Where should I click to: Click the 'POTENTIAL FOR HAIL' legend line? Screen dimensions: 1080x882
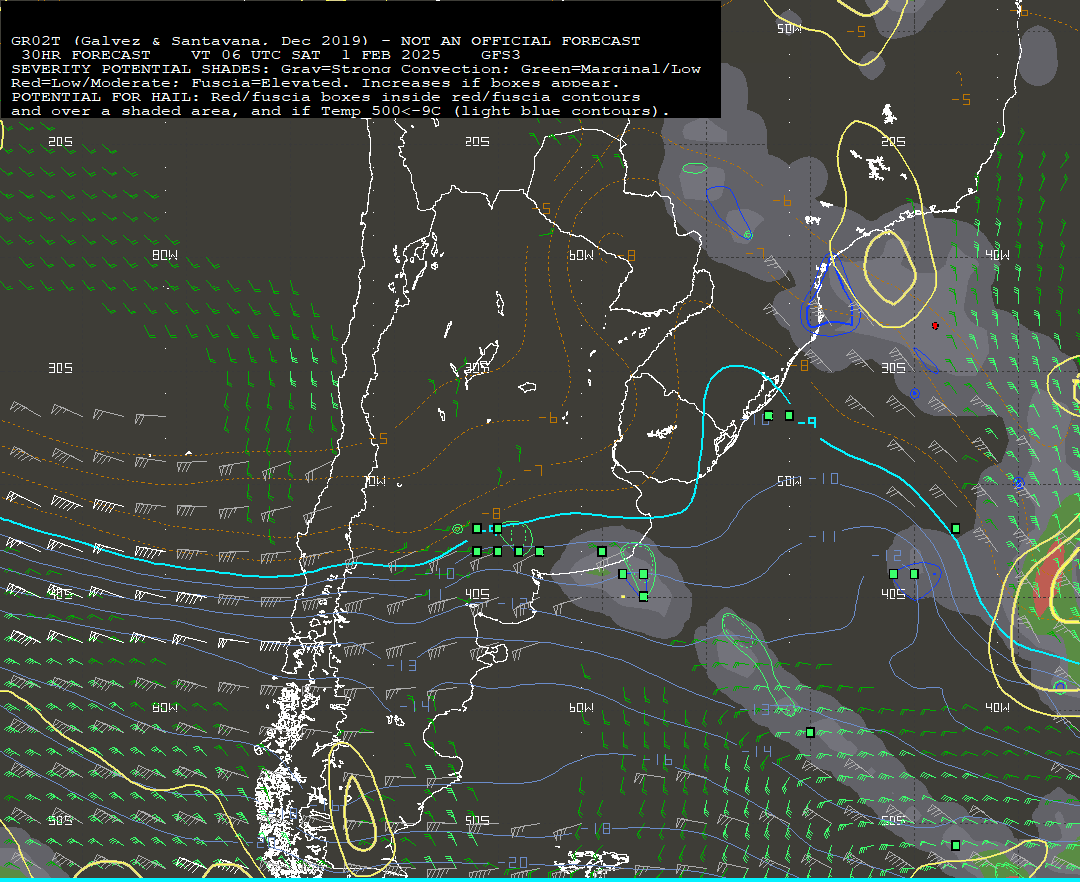pos(326,97)
